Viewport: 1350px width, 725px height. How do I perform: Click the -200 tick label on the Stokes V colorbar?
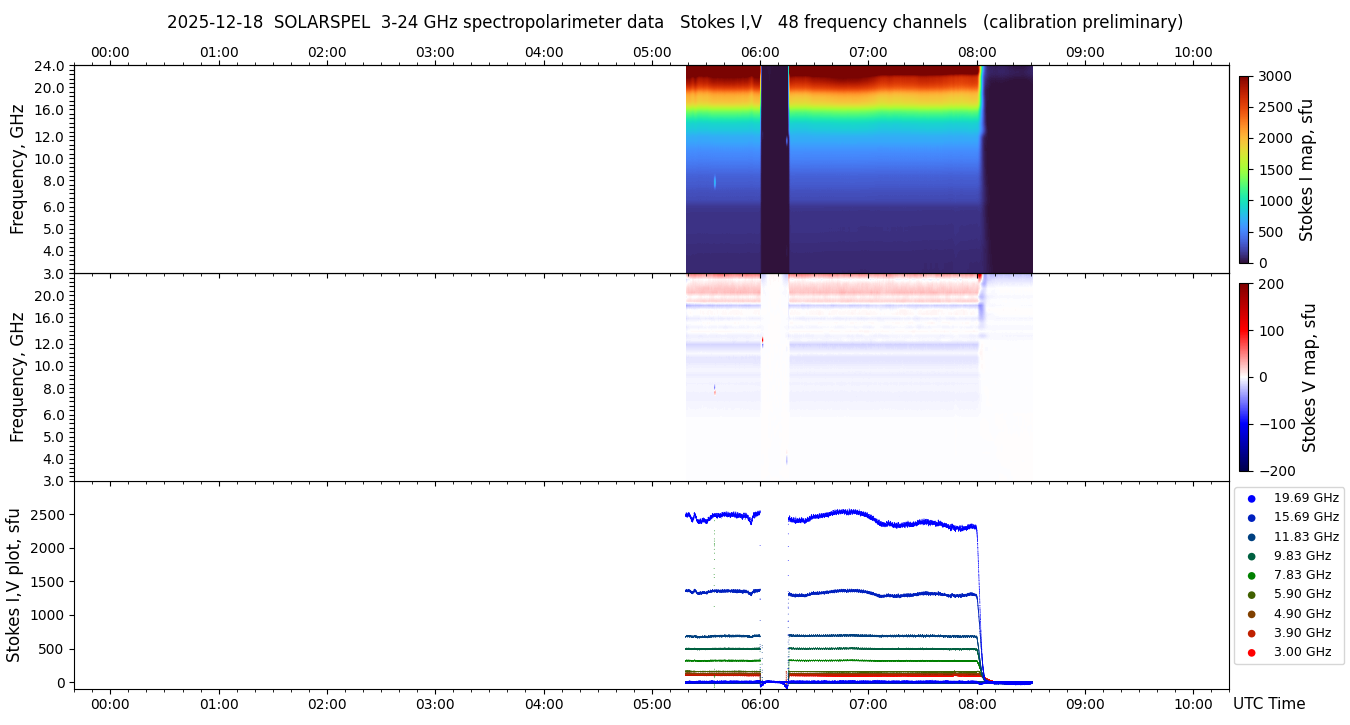[x=1276, y=471]
